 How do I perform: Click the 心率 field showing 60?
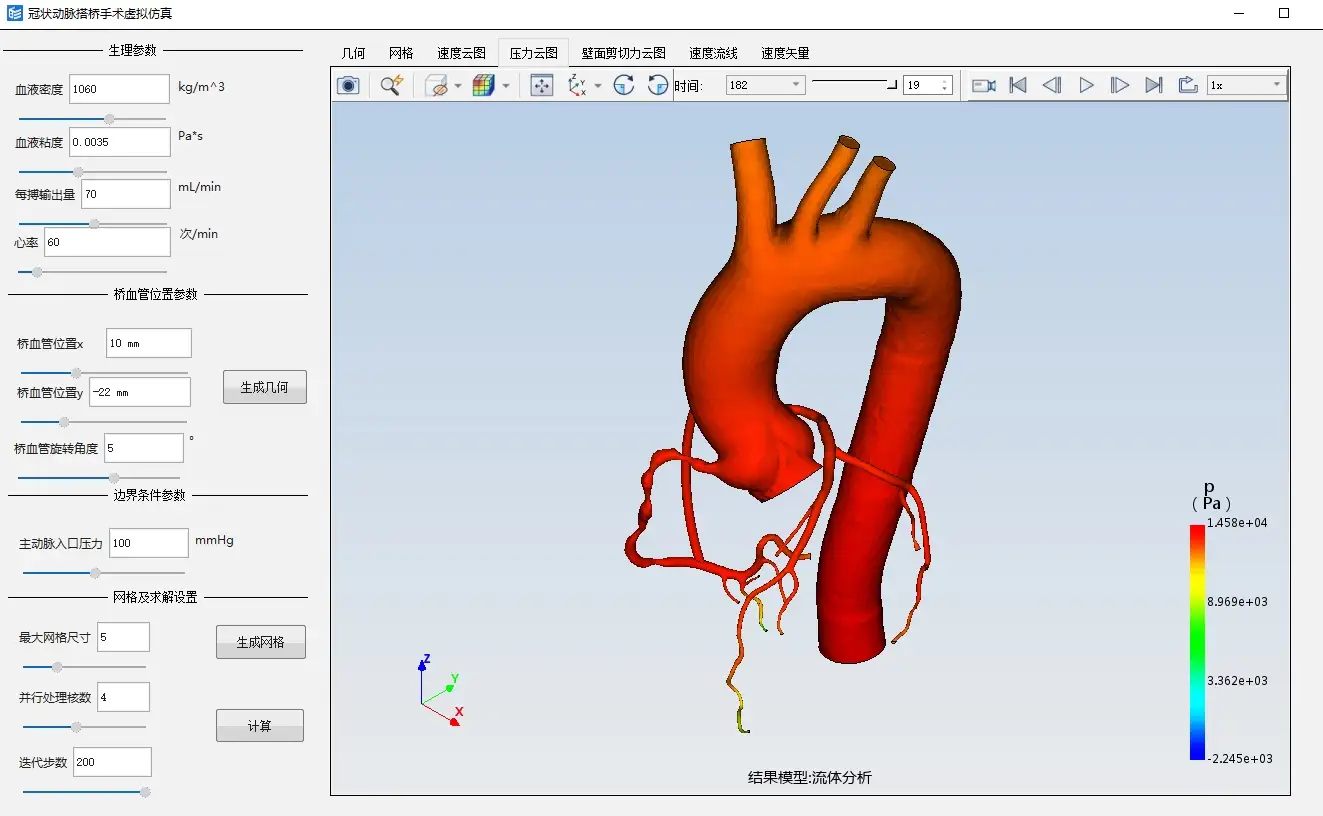point(107,242)
